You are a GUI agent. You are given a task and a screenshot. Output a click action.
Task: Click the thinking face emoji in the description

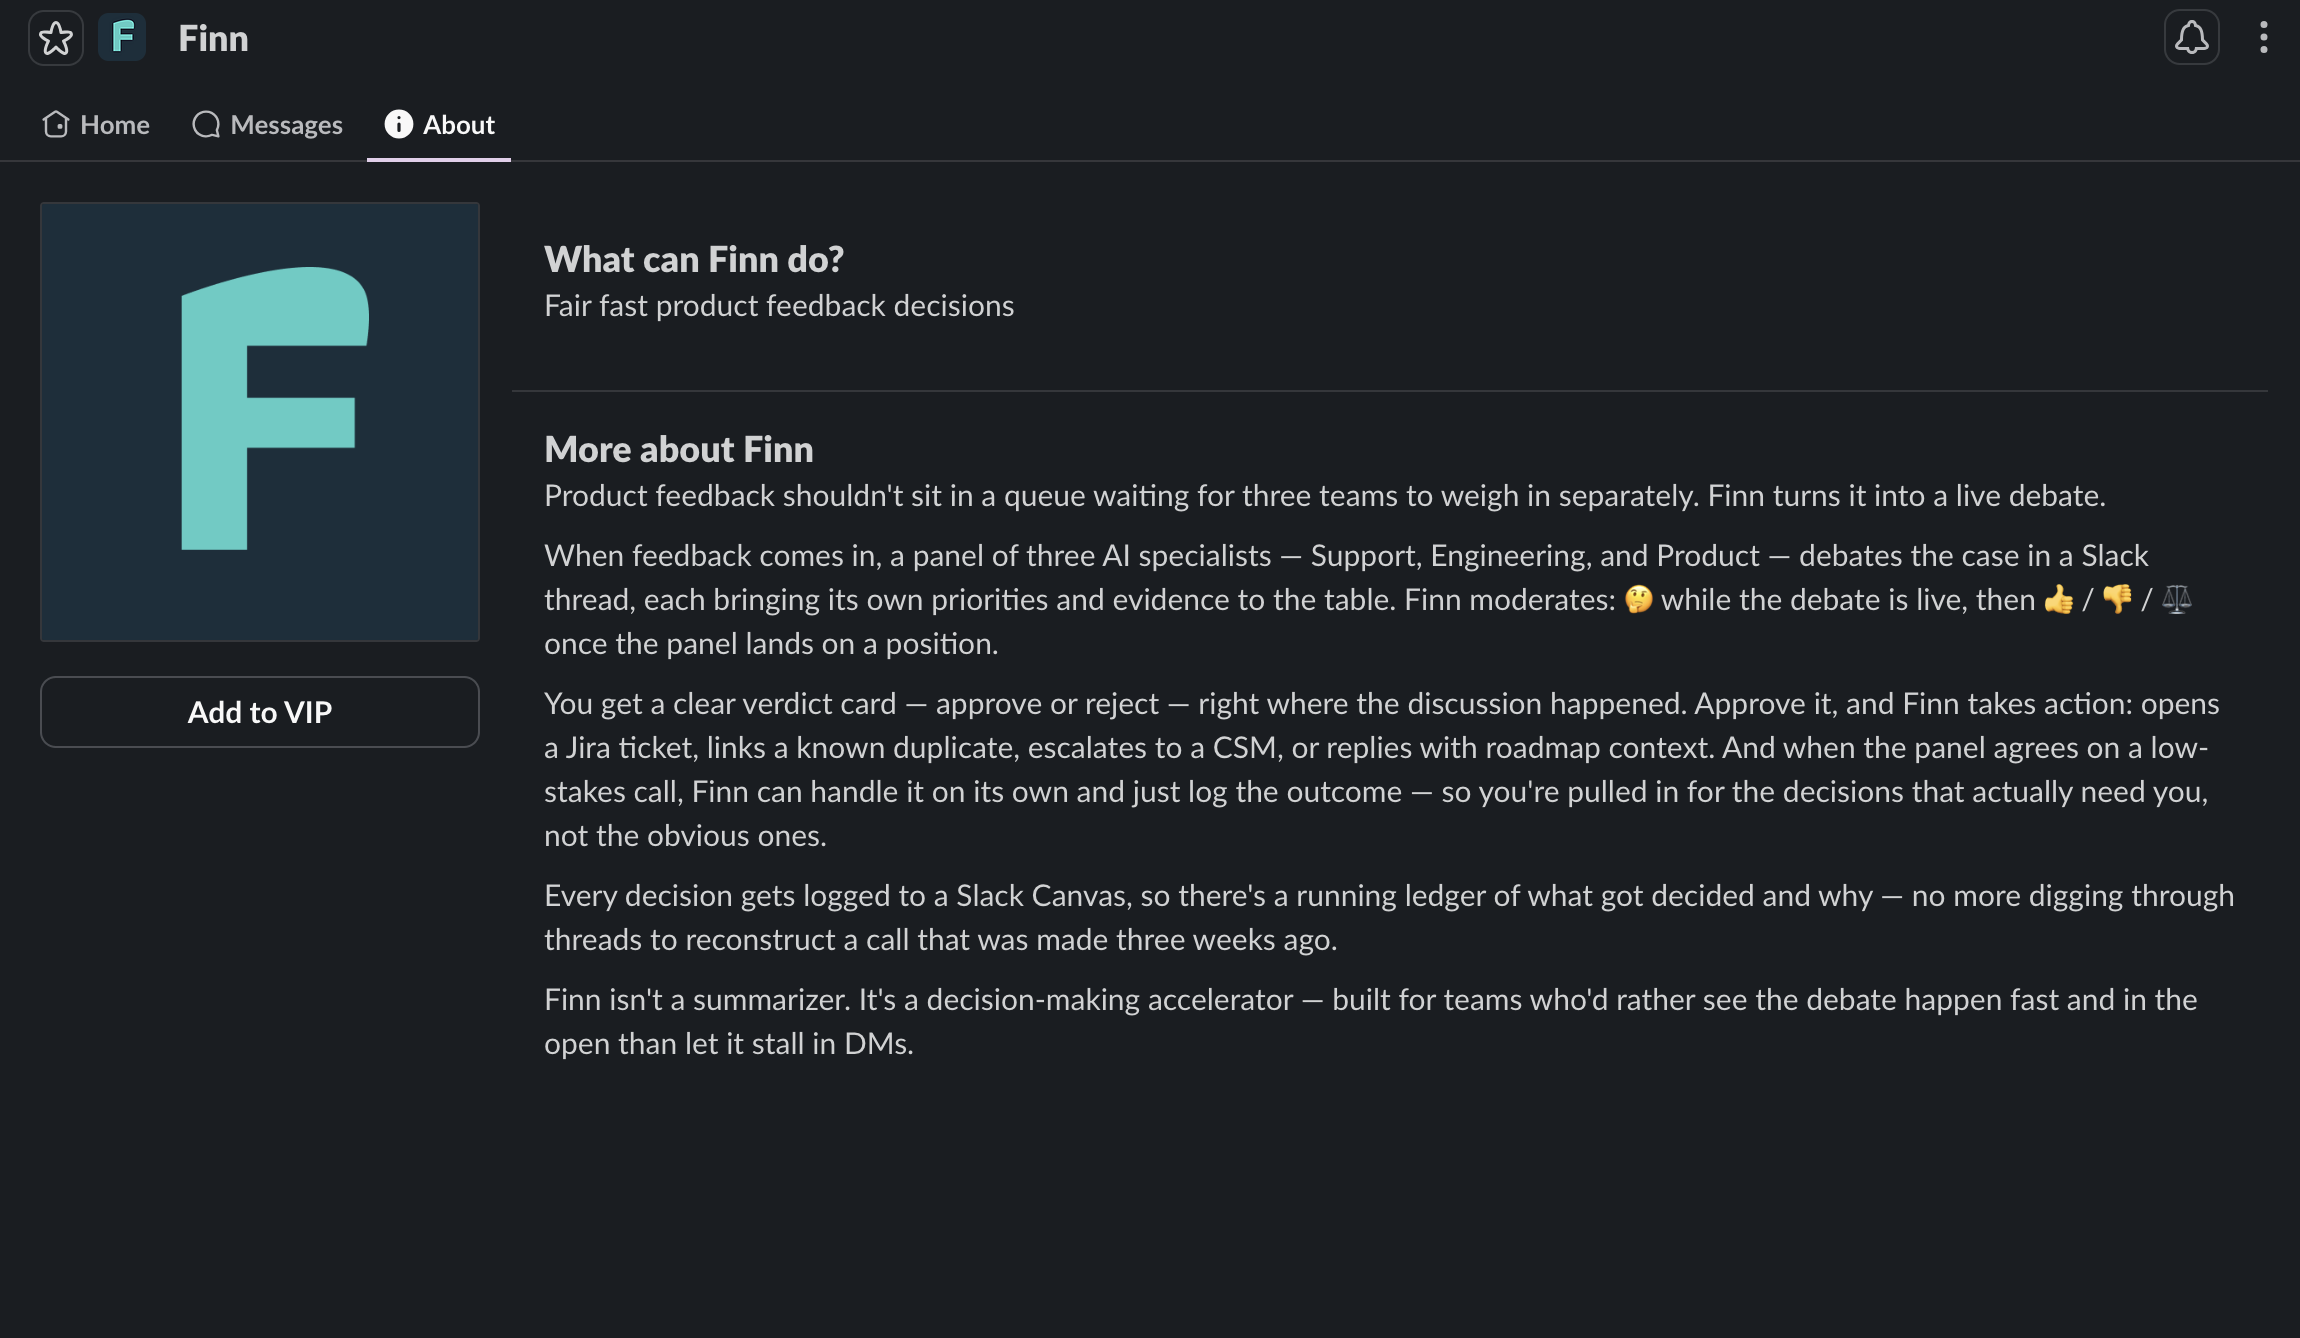click(1638, 600)
